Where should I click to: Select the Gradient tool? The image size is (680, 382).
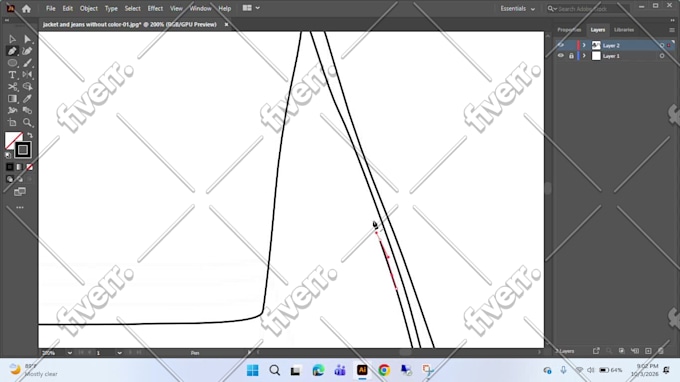(x=12, y=99)
